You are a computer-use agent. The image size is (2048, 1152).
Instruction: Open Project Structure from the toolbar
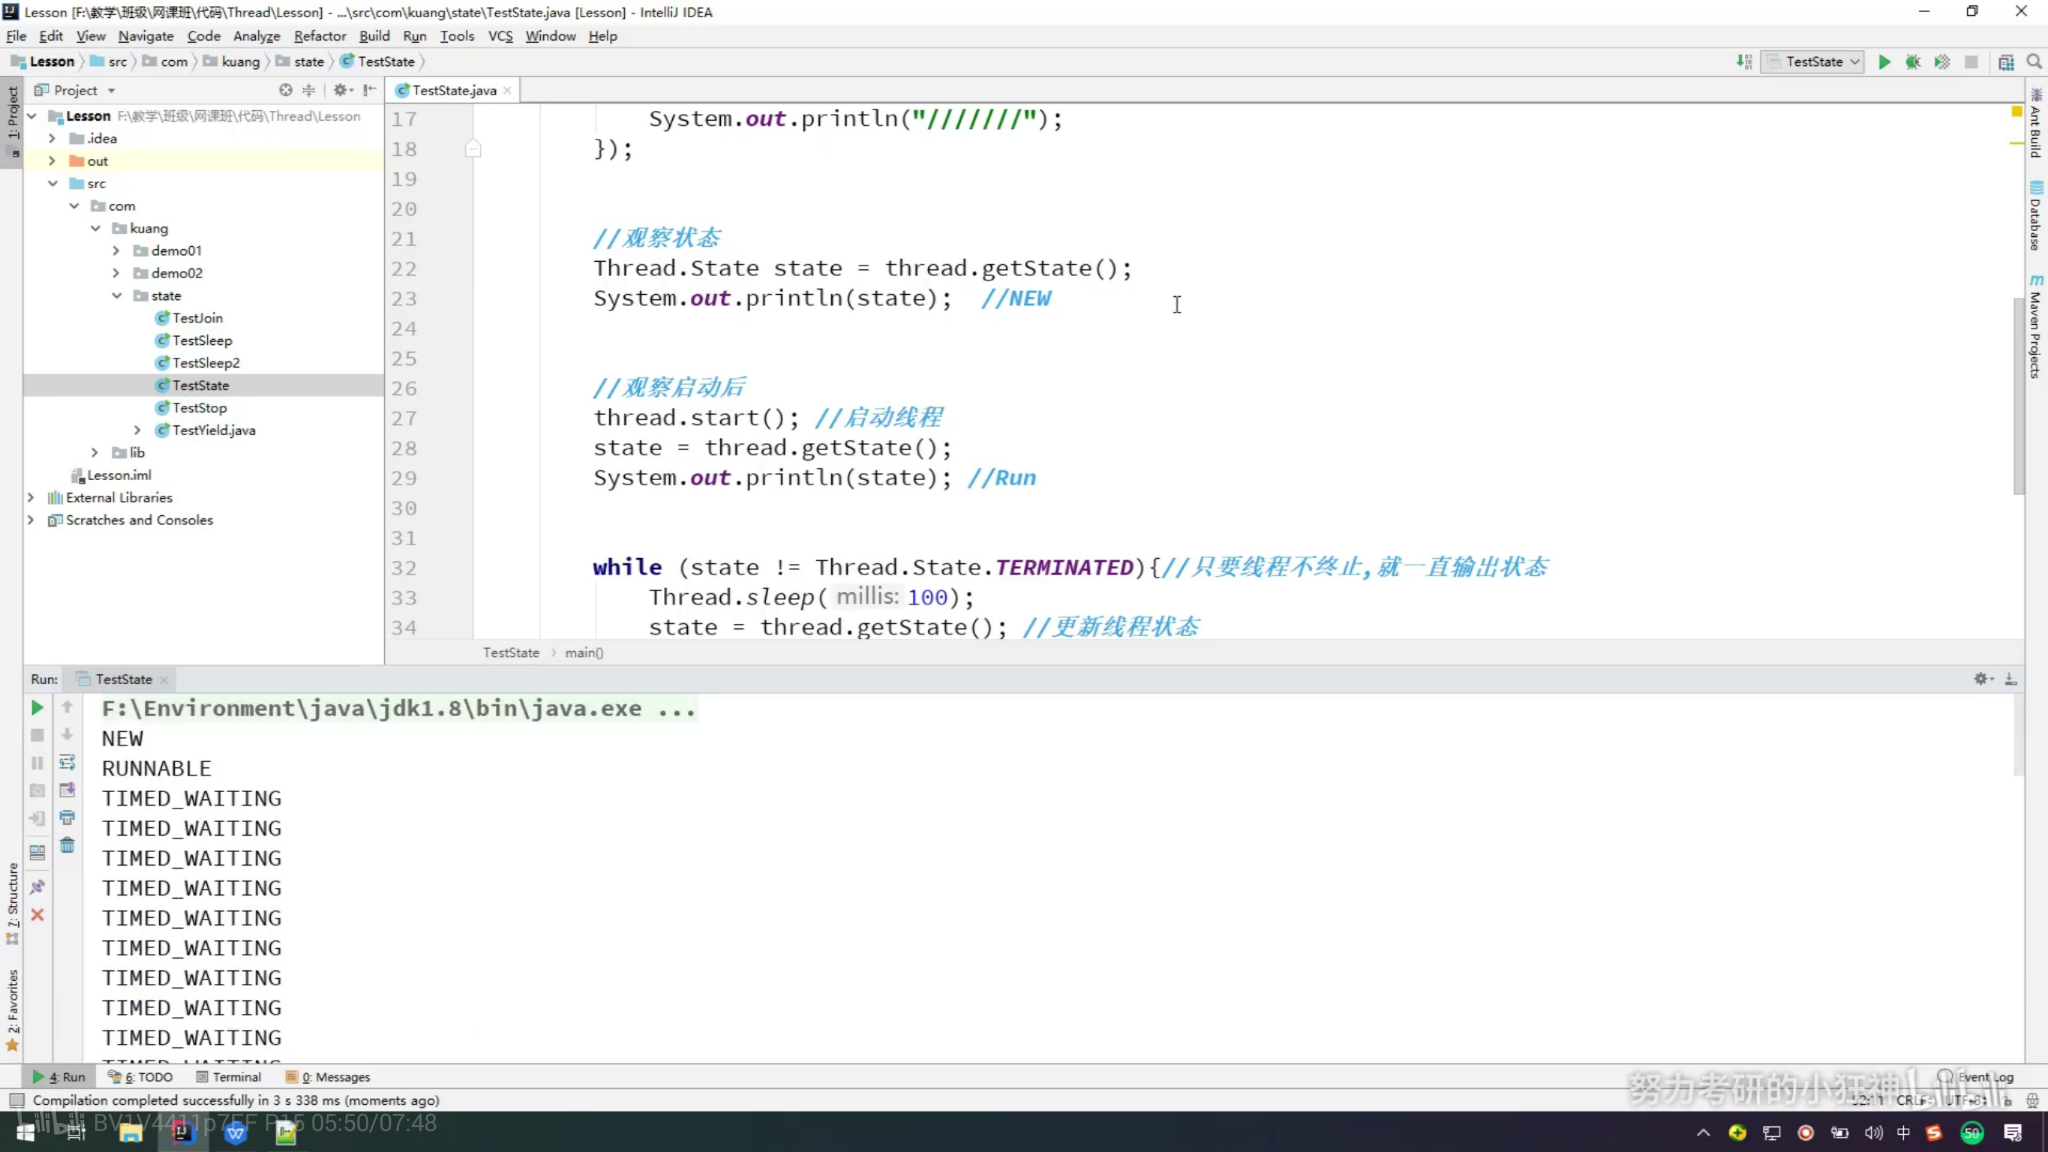2006,62
